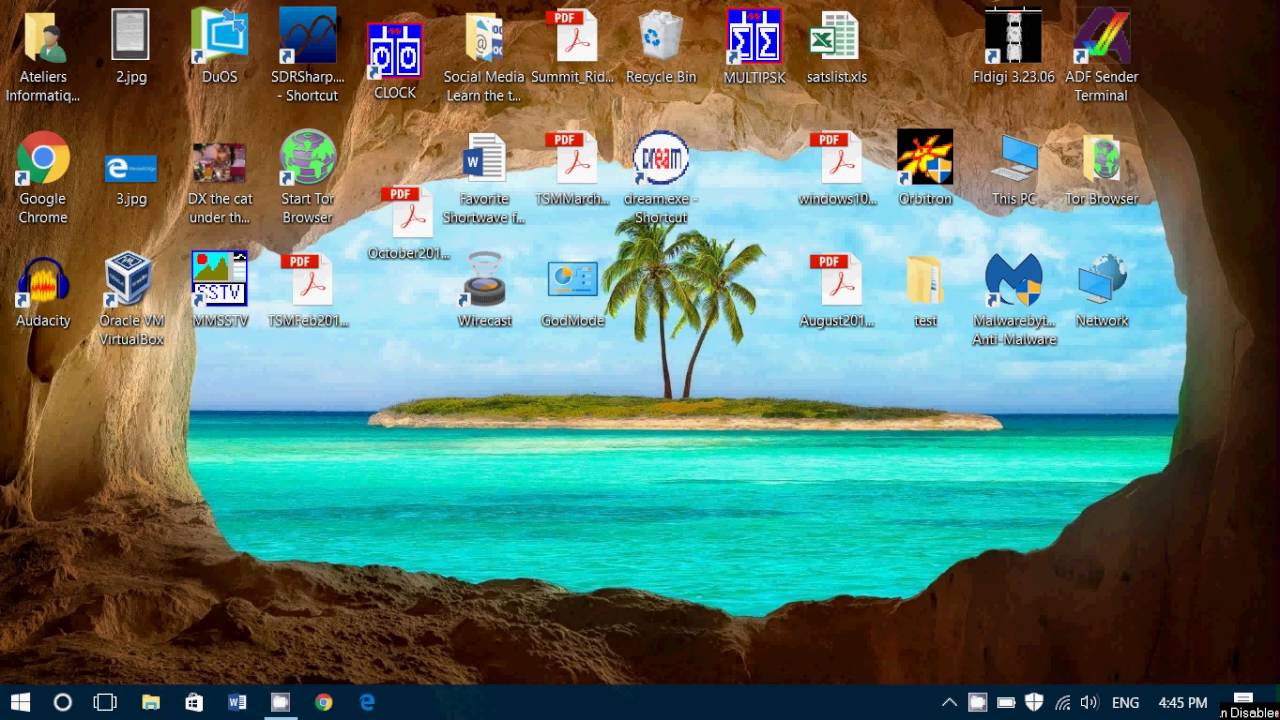The height and width of the screenshot is (720, 1280).
Task: Open the Social Media Learn folder
Action: tap(484, 38)
